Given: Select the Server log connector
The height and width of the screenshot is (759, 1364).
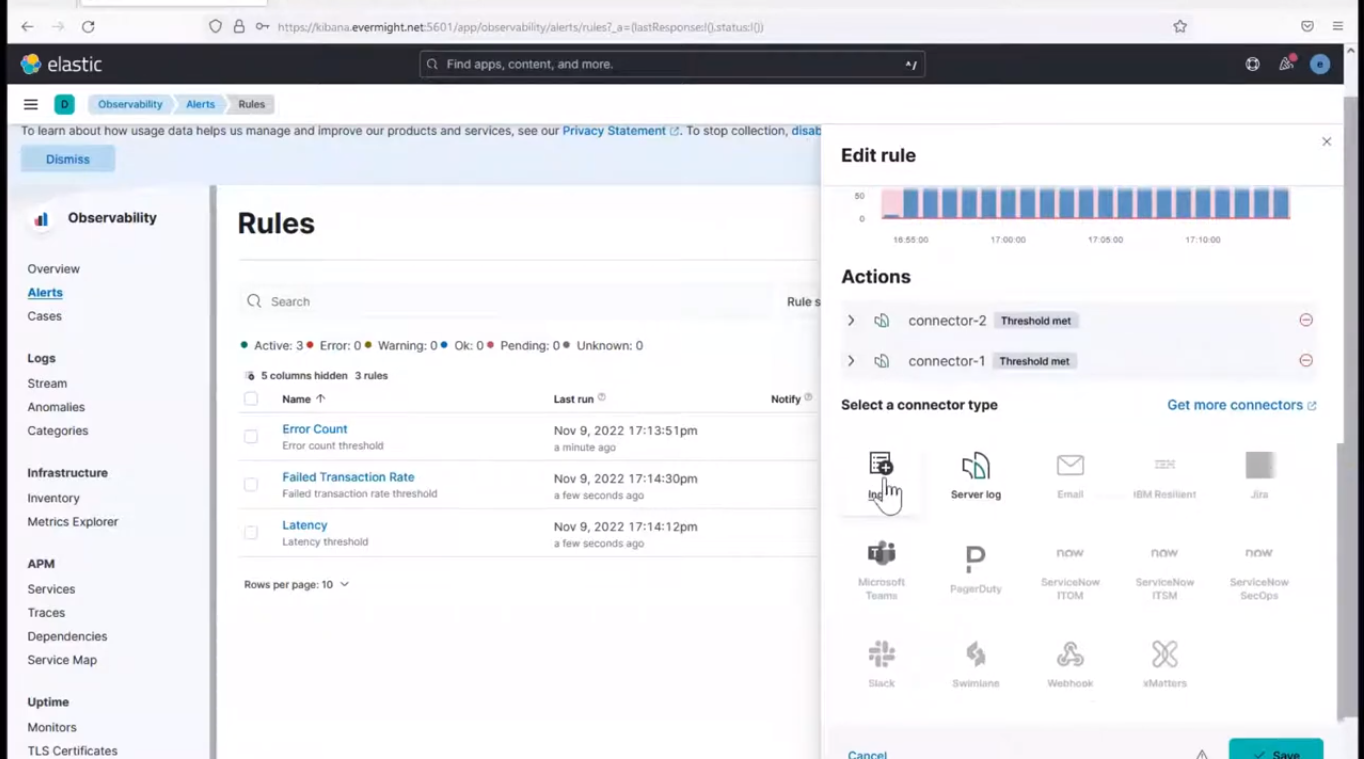Looking at the screenshot, I should tap(975, 476).
